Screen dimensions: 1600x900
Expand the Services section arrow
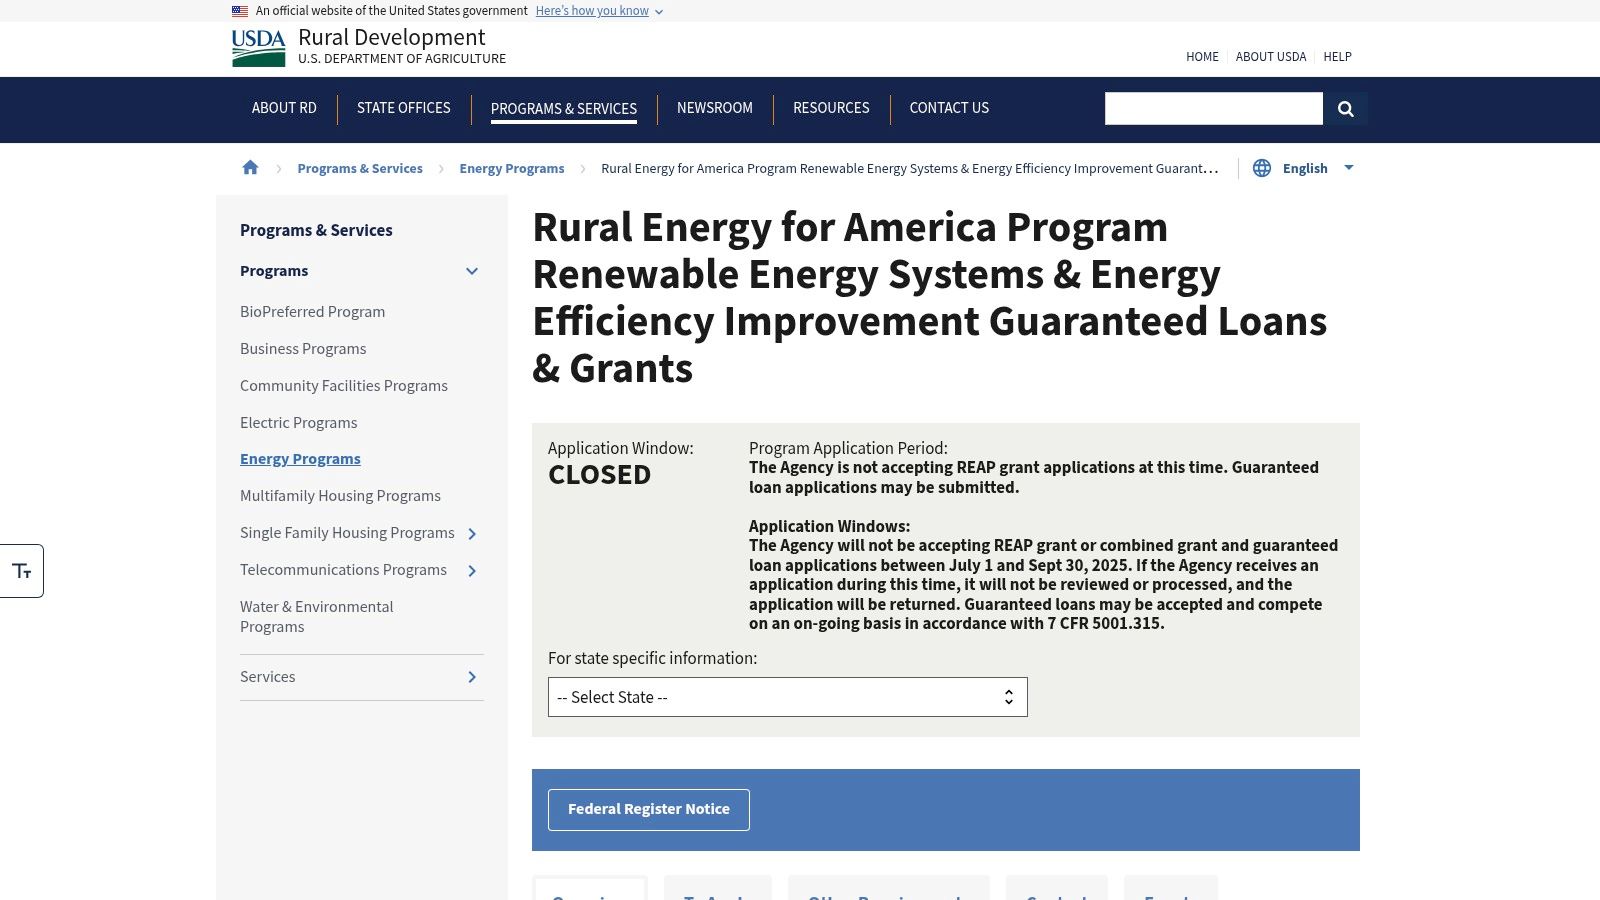pyautogui.click(x=472, y=677)
